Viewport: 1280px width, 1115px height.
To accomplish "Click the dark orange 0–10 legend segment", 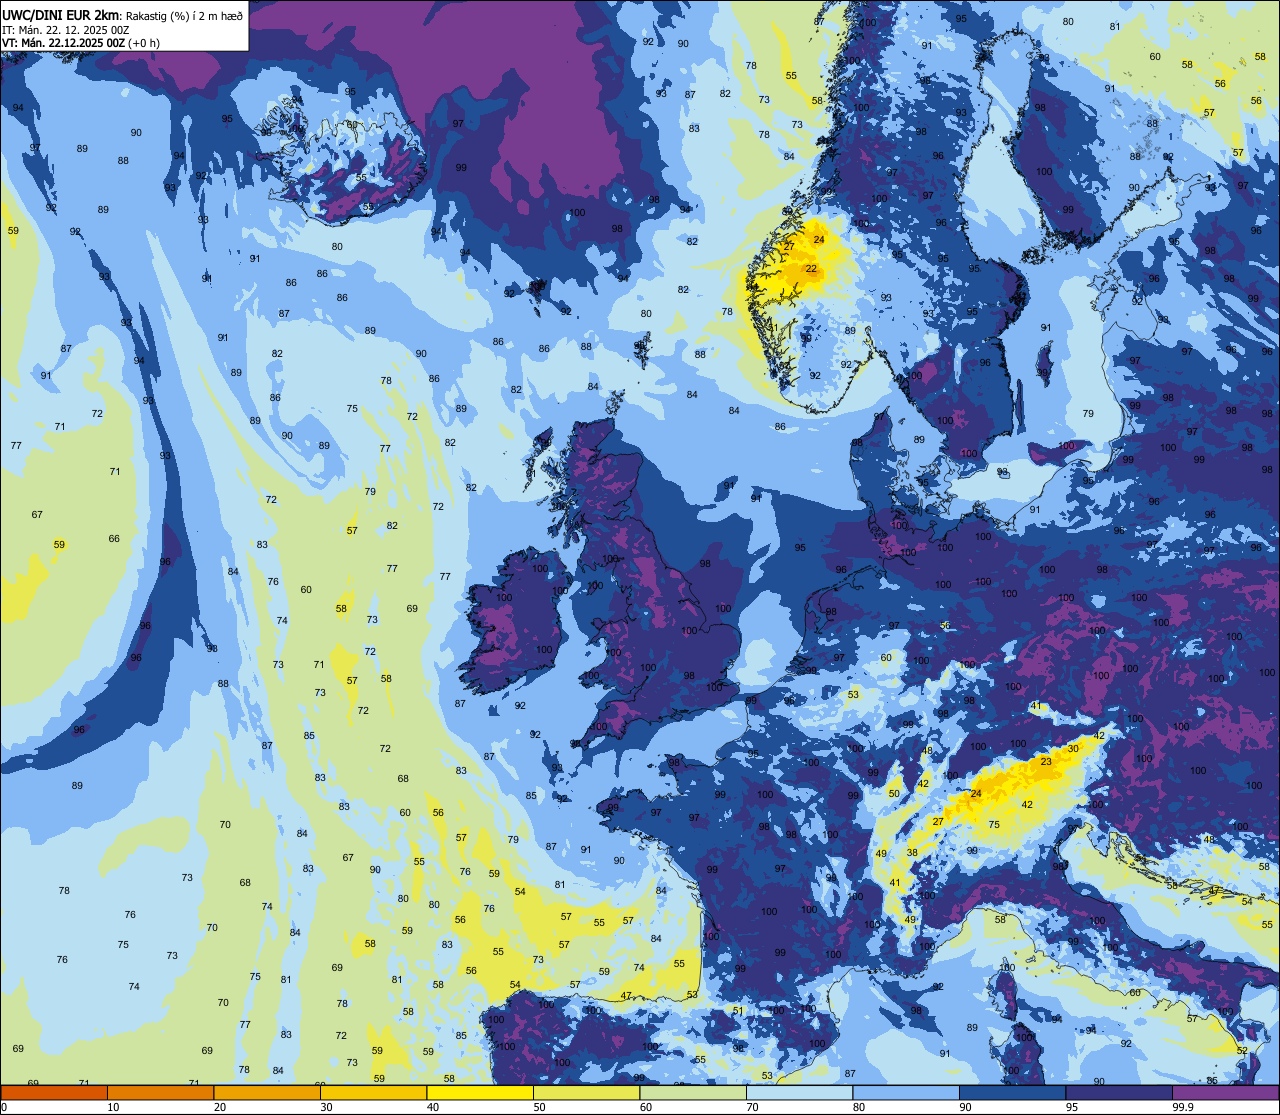I will point(54,1092).
